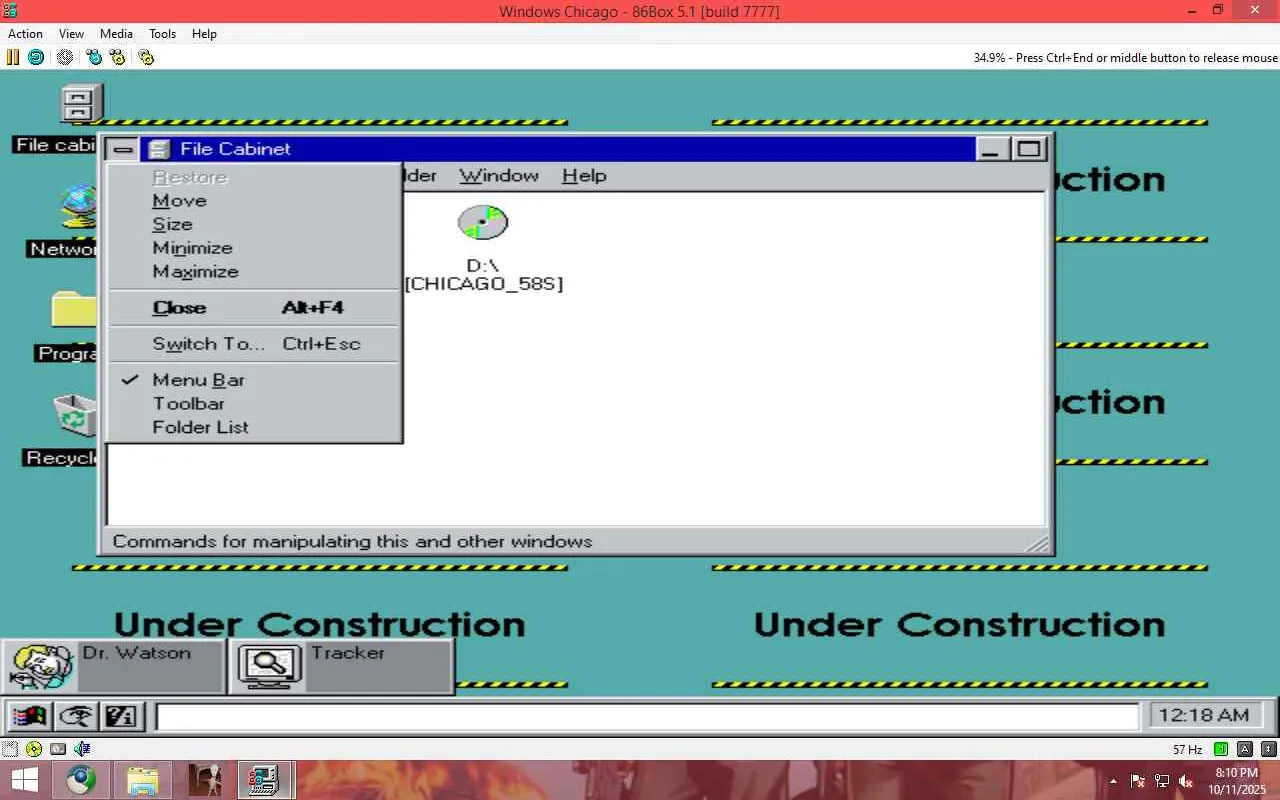This screenshot has height=800, width=1280.
Task: Click the hard disk status icon in 86Box status bar
Action: (x=58, y=749)
